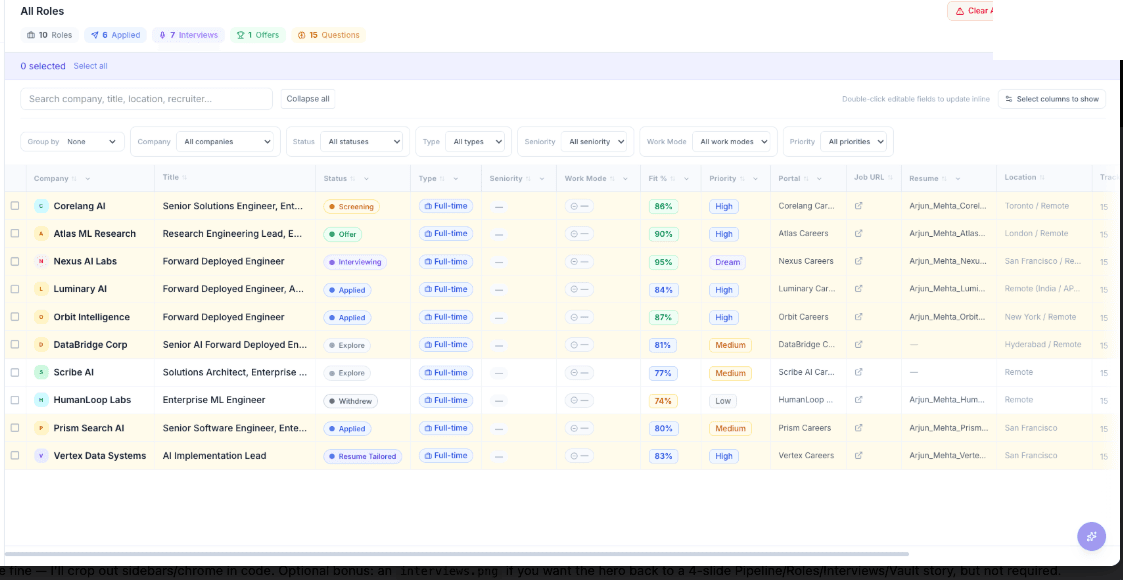The image size is (1123, 580).
Task: Open the Arjun_Mehta_Corel resume link
Action: point(948,206)
